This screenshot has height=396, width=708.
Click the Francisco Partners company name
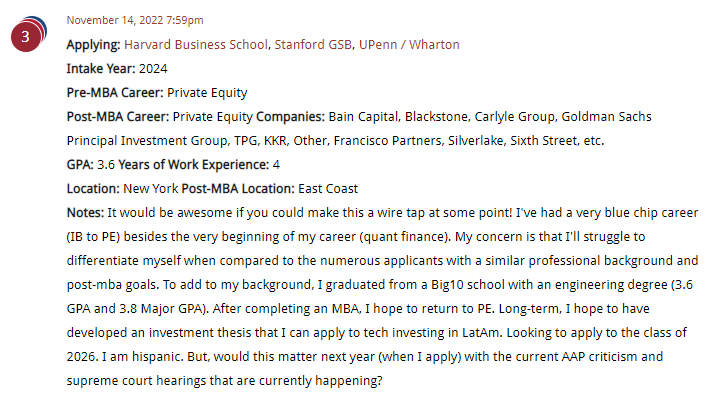pyautogui.click(x=387, y=140)
